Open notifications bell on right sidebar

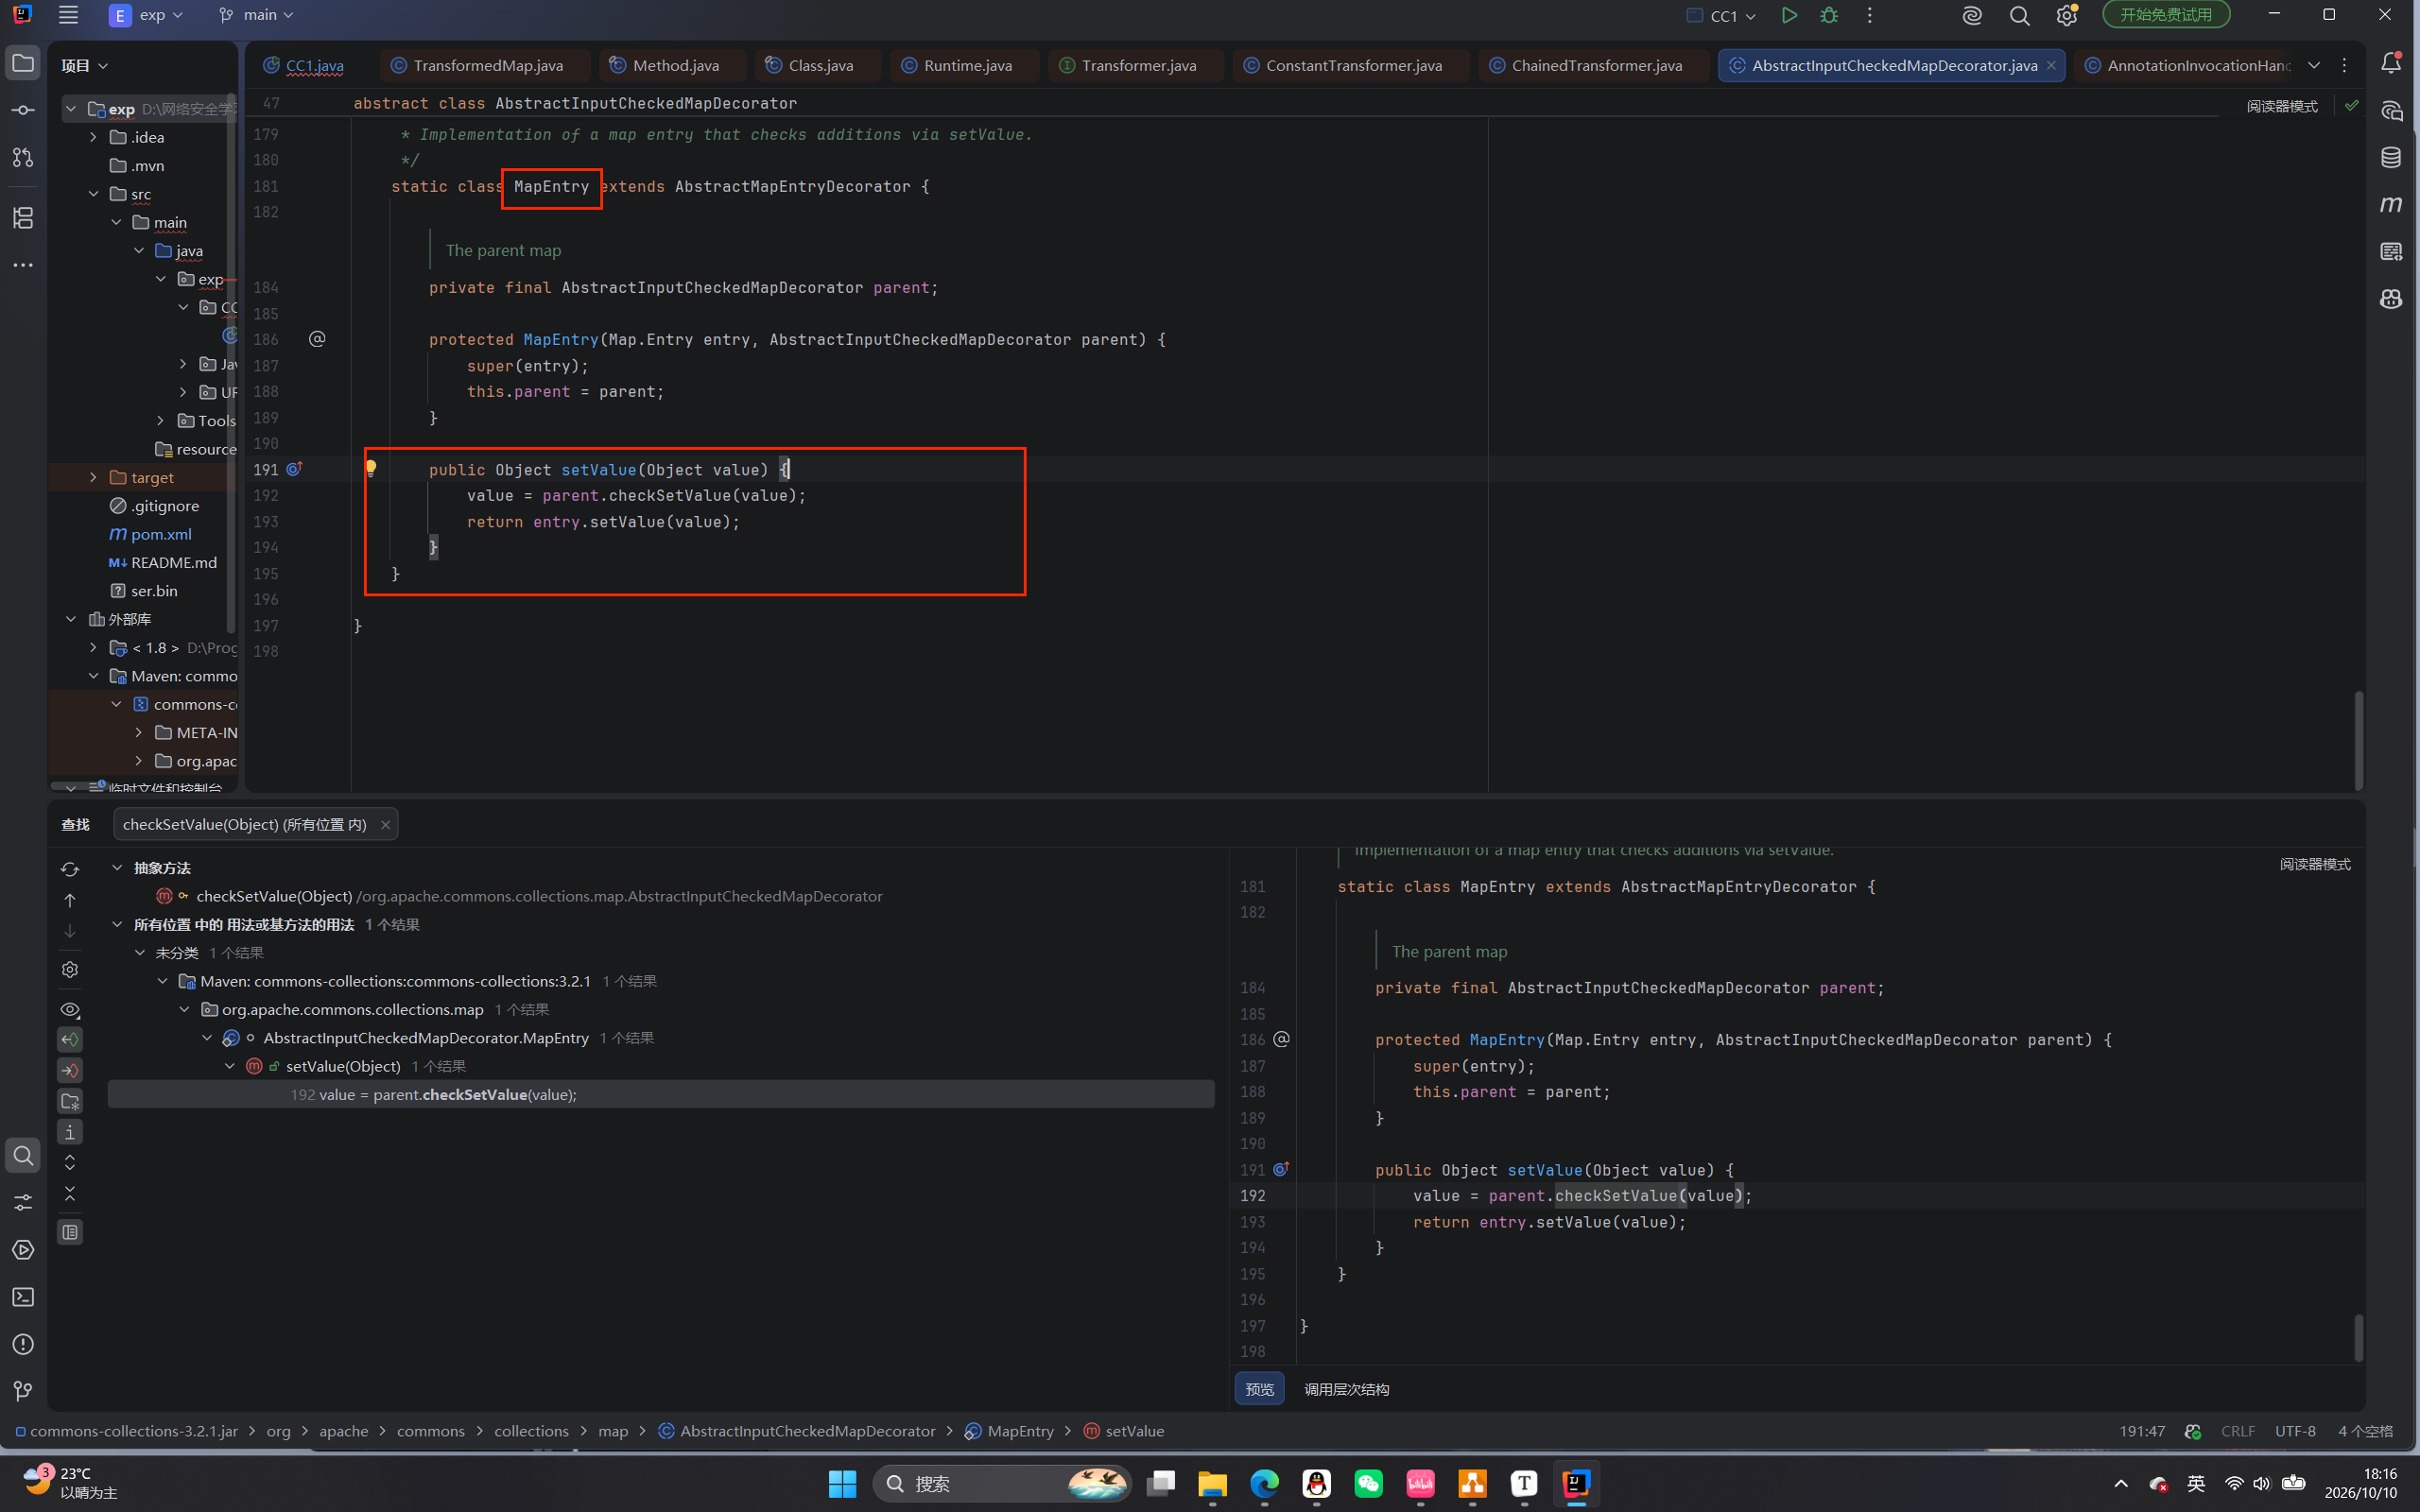click(x=2391, y=63)
